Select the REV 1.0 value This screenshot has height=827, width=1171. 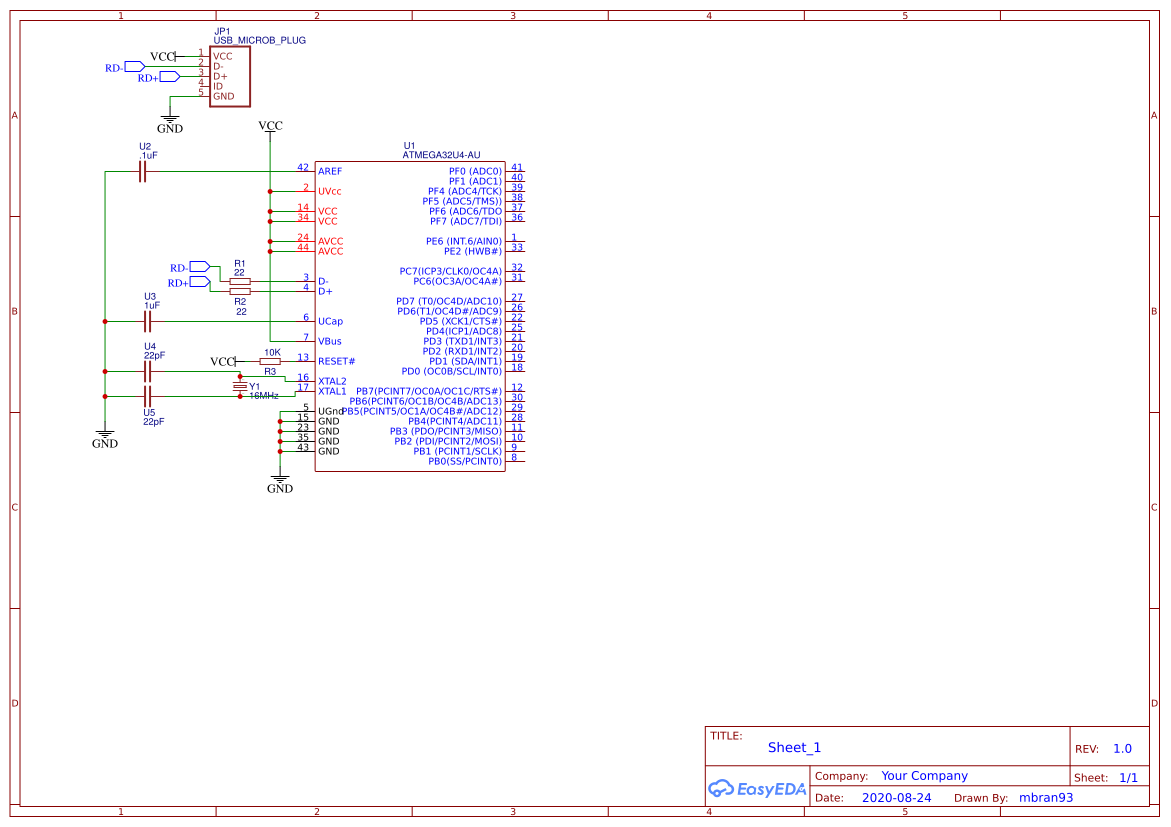1122,748
